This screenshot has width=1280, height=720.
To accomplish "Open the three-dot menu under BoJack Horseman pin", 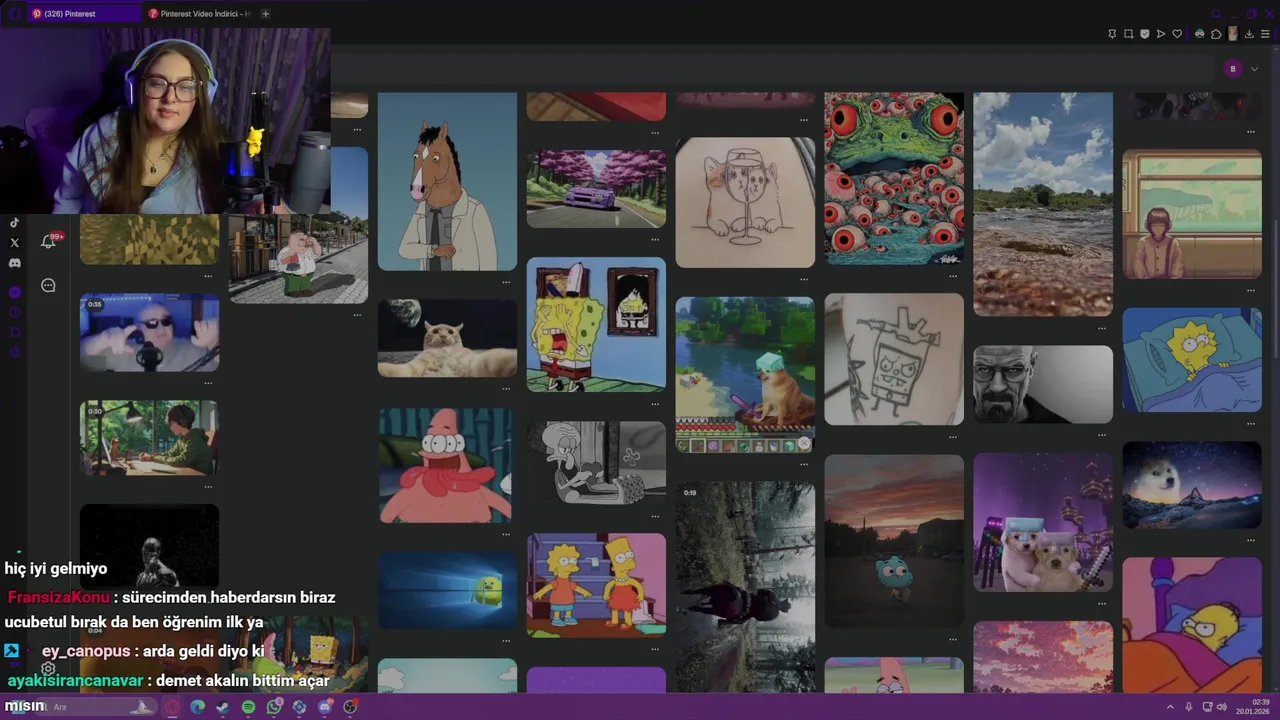I will tap(506, 282).
